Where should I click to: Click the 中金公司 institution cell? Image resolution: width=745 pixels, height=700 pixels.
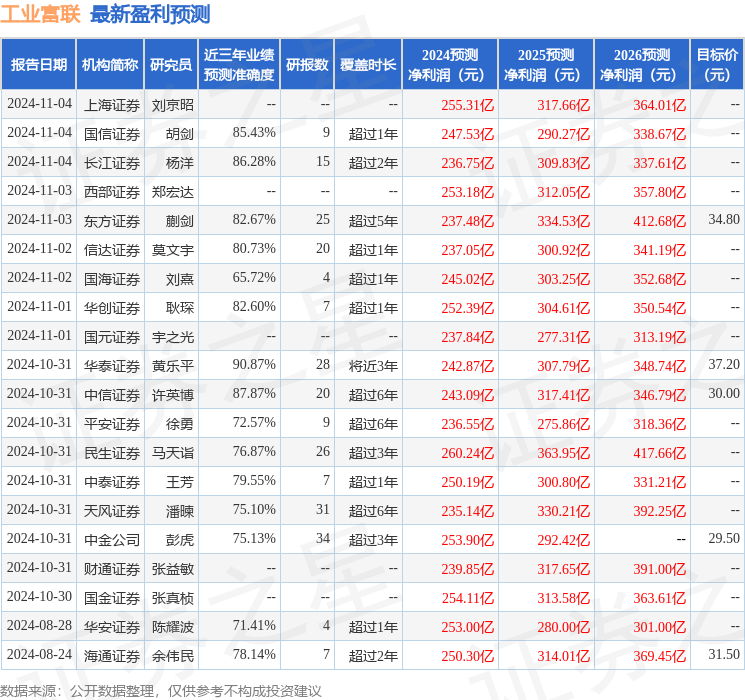click(x=111, y=539)
